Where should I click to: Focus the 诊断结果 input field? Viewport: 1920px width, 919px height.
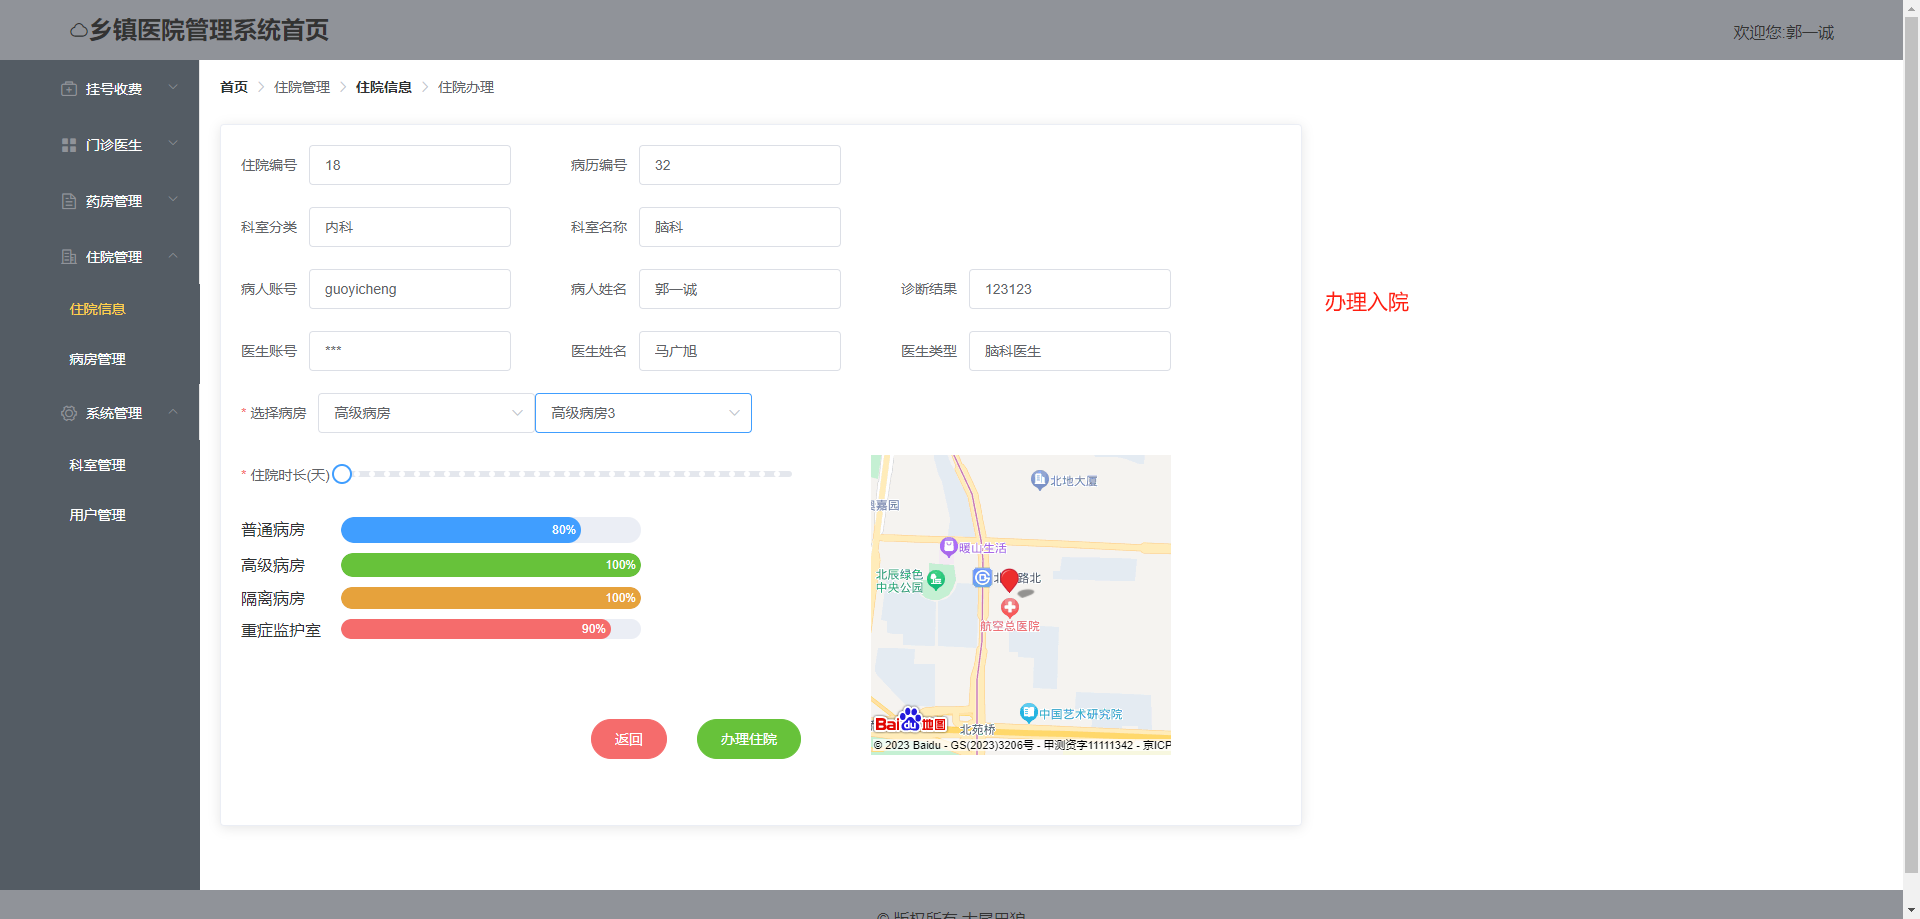(1069, 289)
